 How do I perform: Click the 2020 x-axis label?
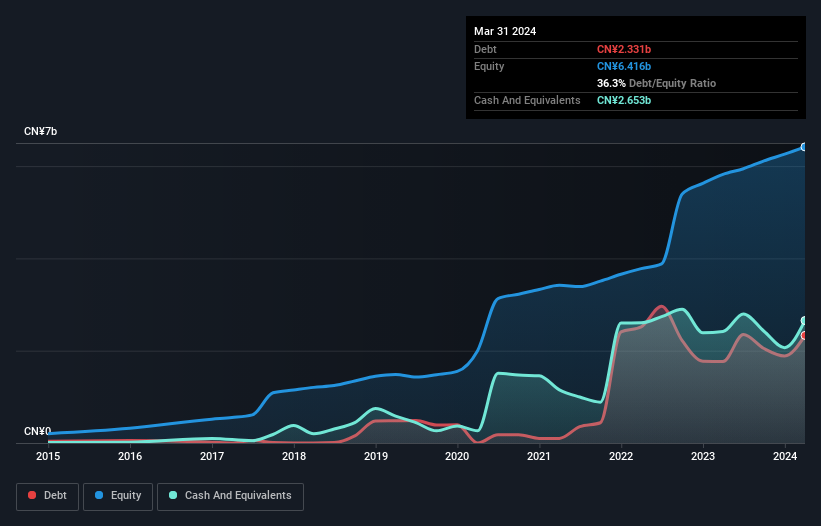coord(457,456)
